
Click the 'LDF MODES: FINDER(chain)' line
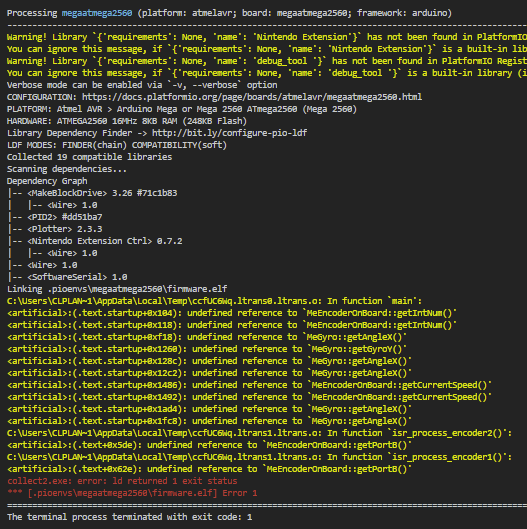coord(117,145)
